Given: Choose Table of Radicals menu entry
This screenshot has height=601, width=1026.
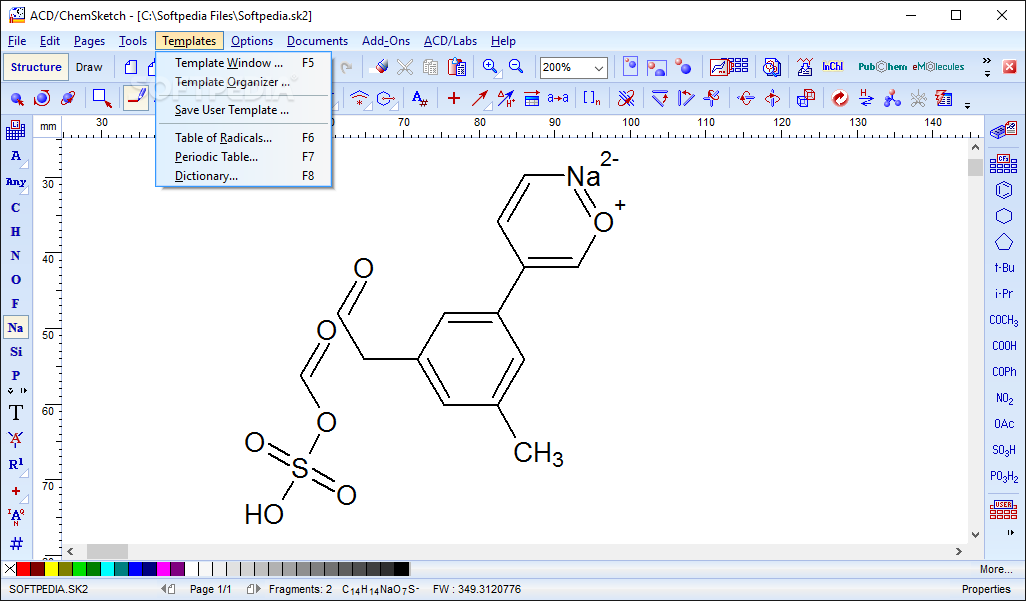Looking at the screenshot, I should 244,138.
